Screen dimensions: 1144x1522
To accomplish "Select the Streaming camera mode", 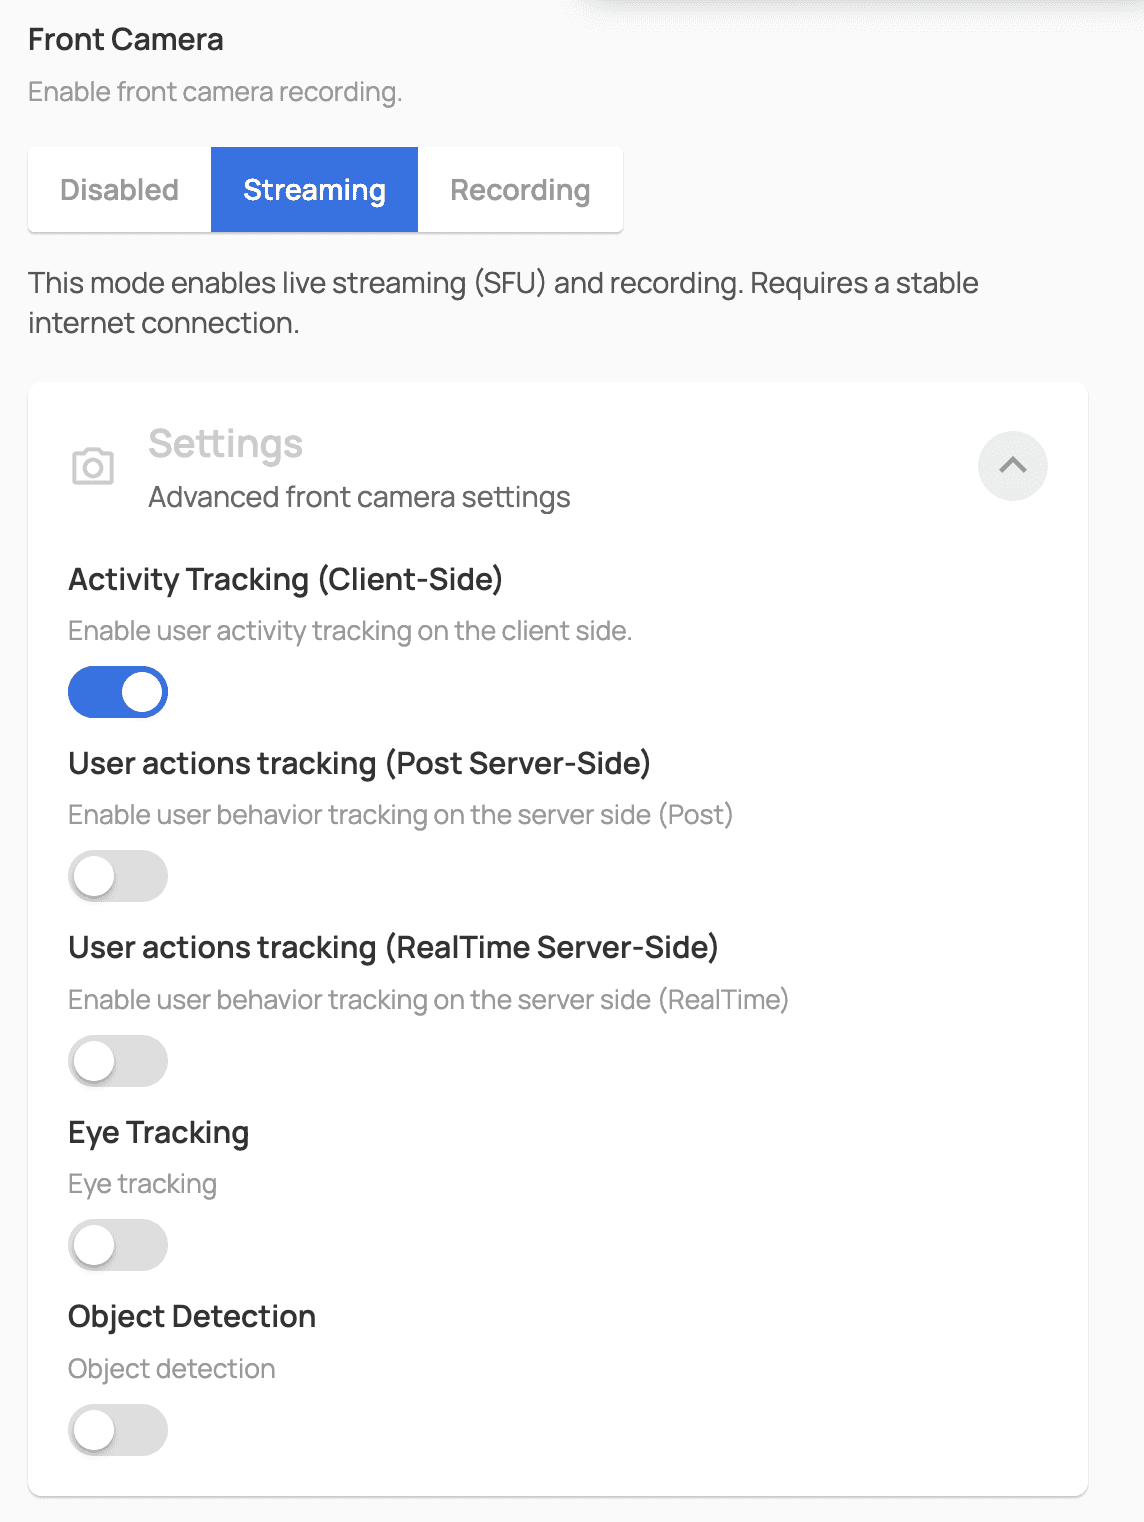I will pyautogui.click(x=315, y=190).
